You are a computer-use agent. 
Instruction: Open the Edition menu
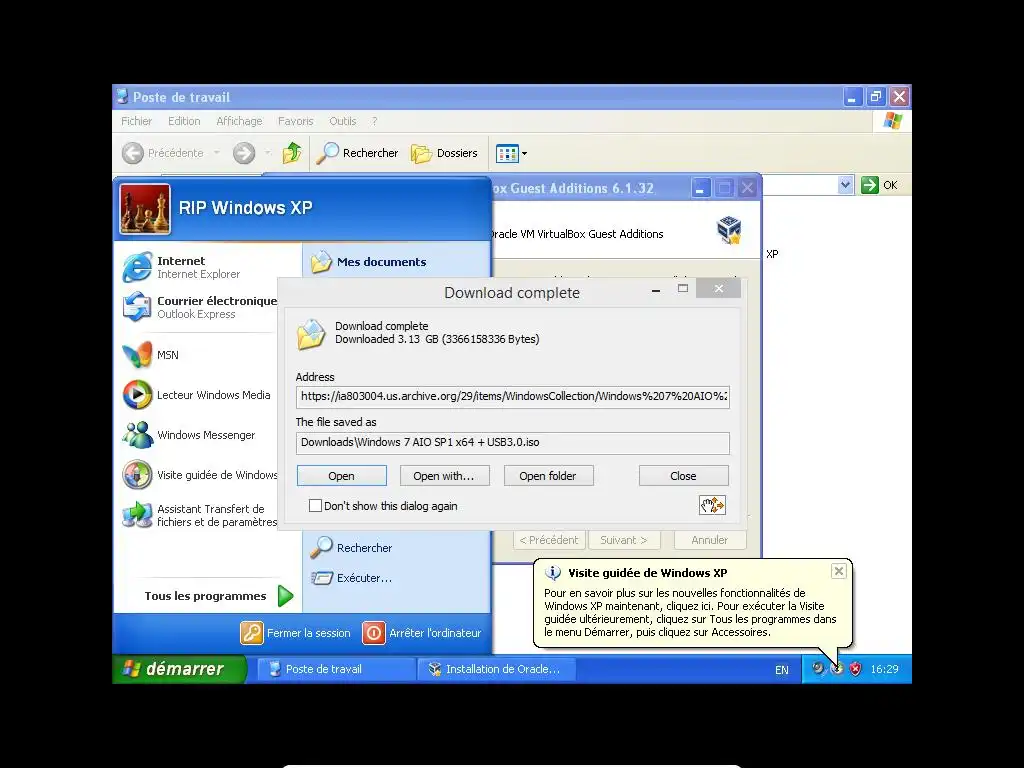pos(184,121)
